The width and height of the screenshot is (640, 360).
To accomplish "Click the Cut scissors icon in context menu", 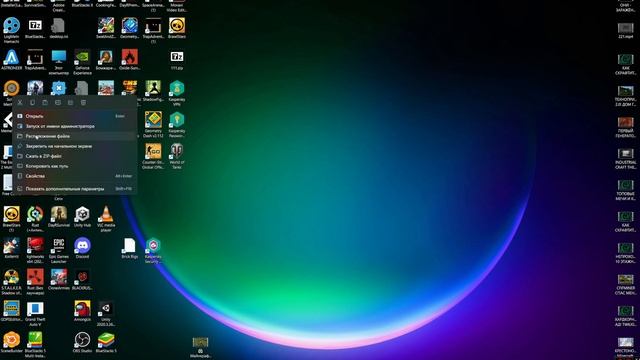I will [20, 102].
